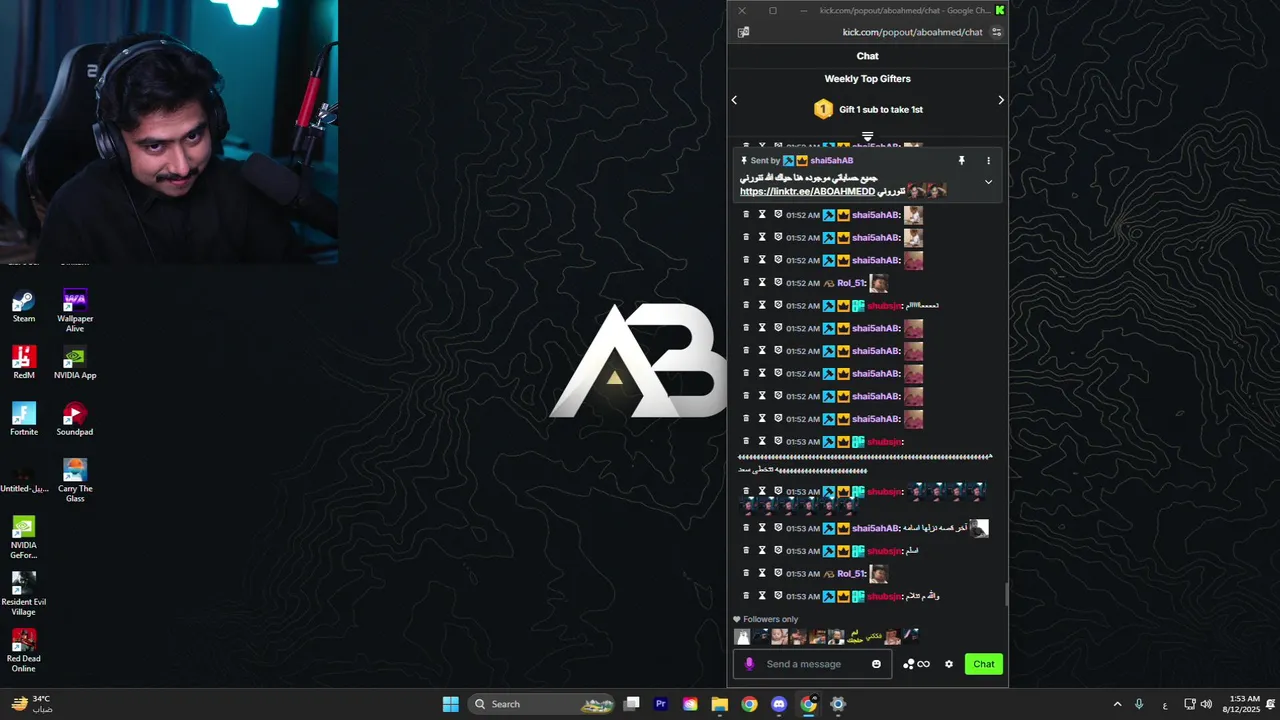The width and height of the screenshot is (1280, 720).
Task: Open Discord from taskbar
Action: (779, 704)
